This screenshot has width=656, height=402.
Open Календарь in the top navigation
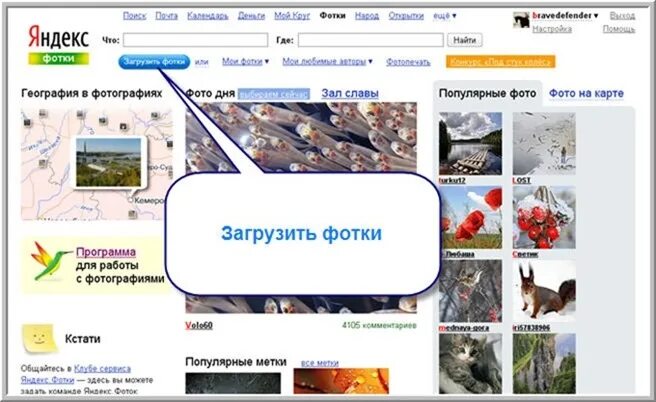pyautogui.click(x=208, y=16)
